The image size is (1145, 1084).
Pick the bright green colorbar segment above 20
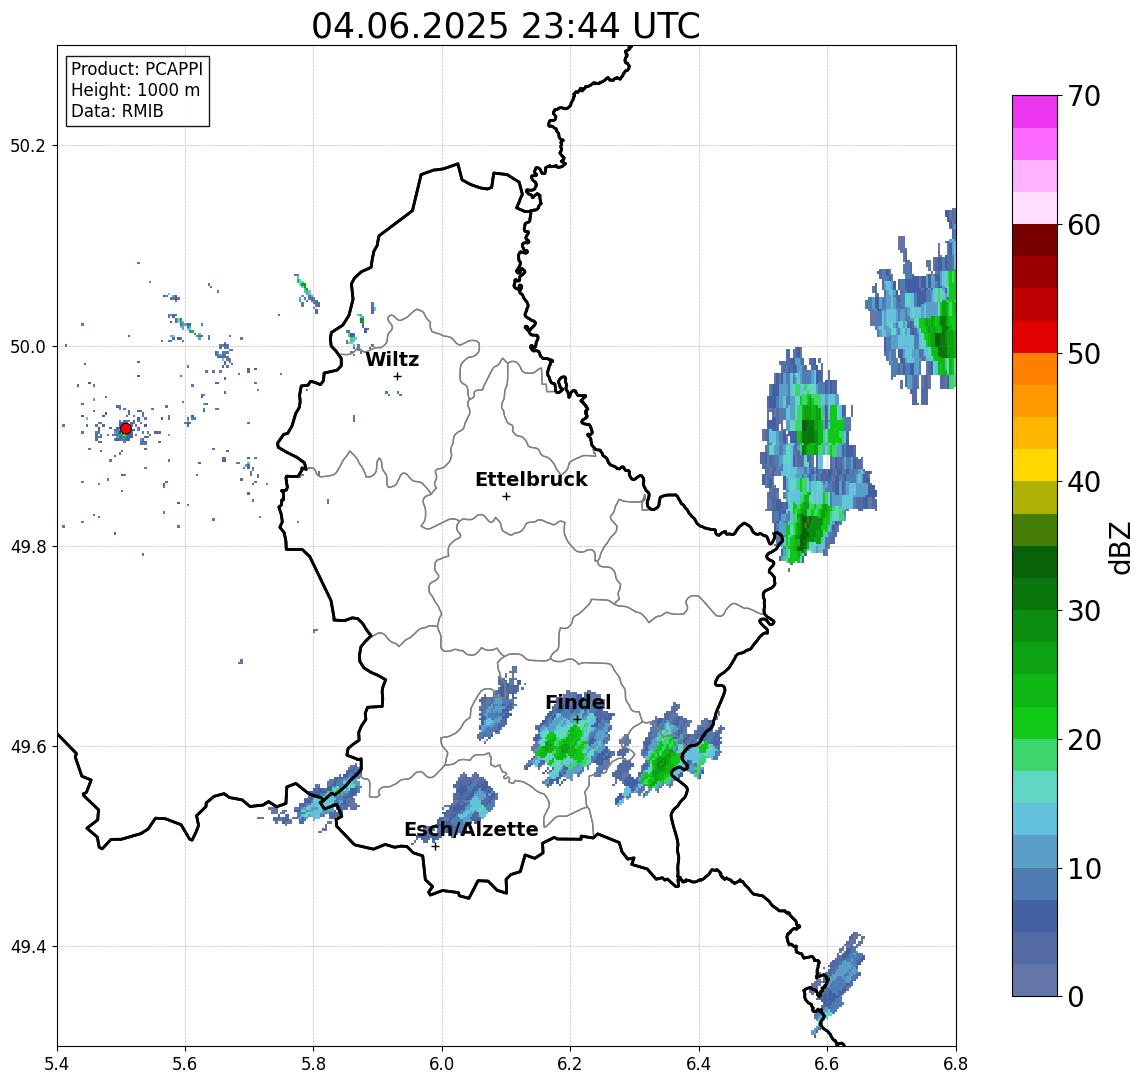pyautogui.click(x=1035, y=722)
